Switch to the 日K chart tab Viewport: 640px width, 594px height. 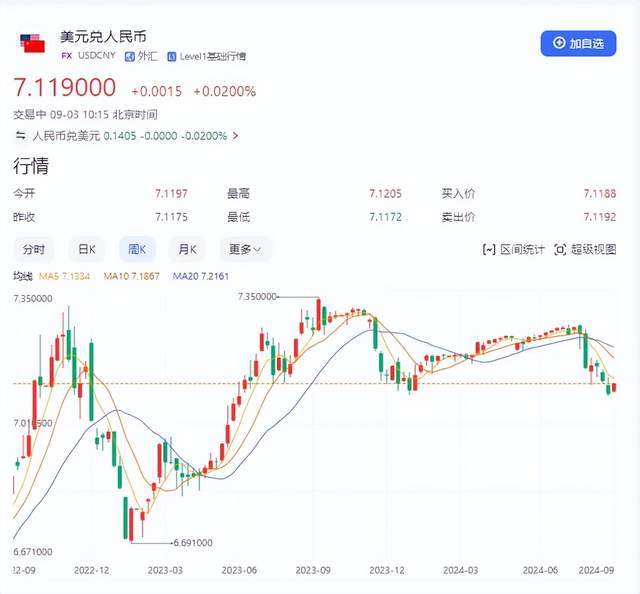(x=87, y=249)
